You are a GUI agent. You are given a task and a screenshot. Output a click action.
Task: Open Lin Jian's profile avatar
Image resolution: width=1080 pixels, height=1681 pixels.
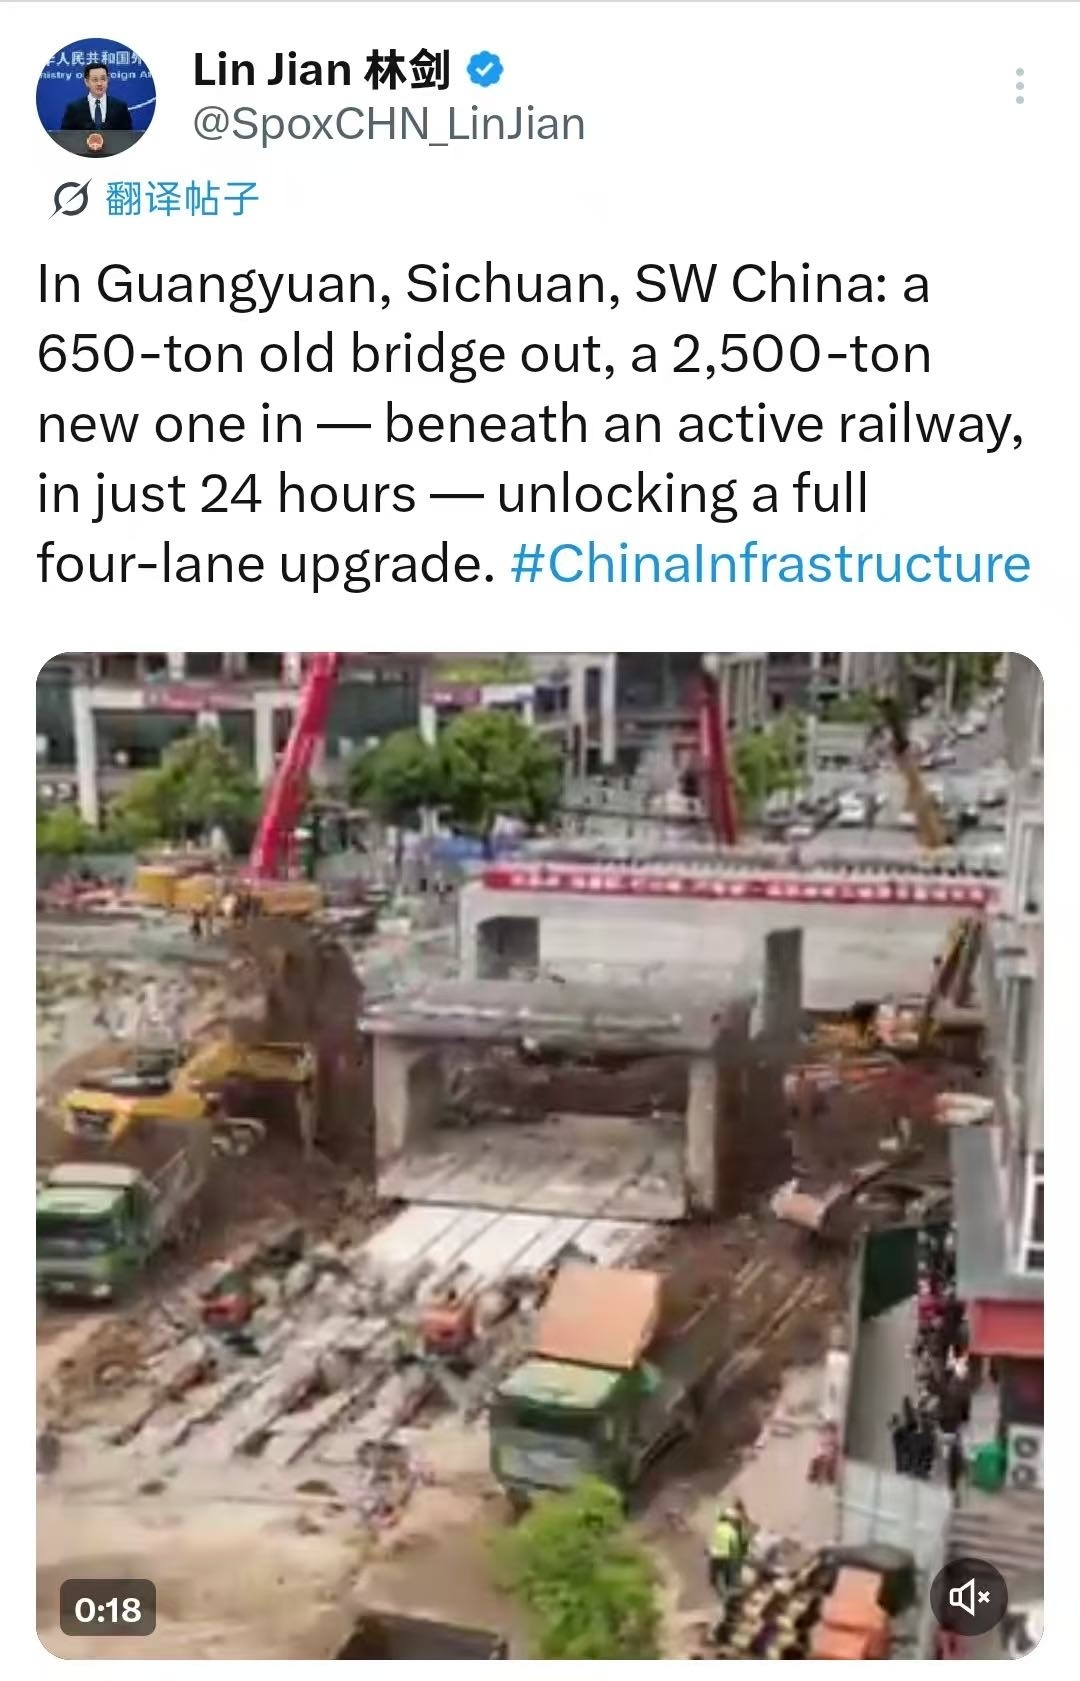click(x=96, y=97)
